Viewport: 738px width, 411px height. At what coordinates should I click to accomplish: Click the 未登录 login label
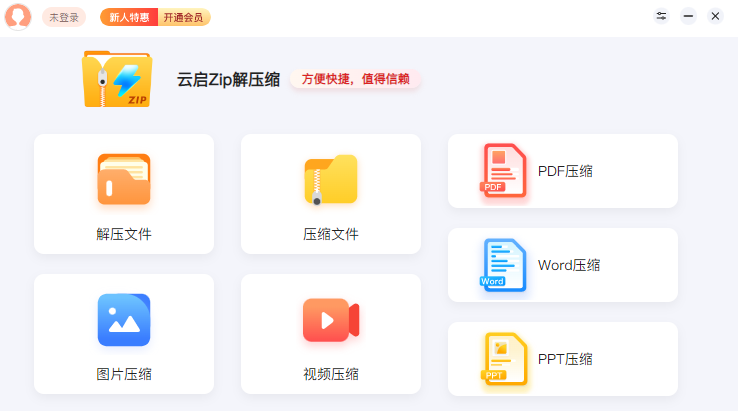coord(64,17)
